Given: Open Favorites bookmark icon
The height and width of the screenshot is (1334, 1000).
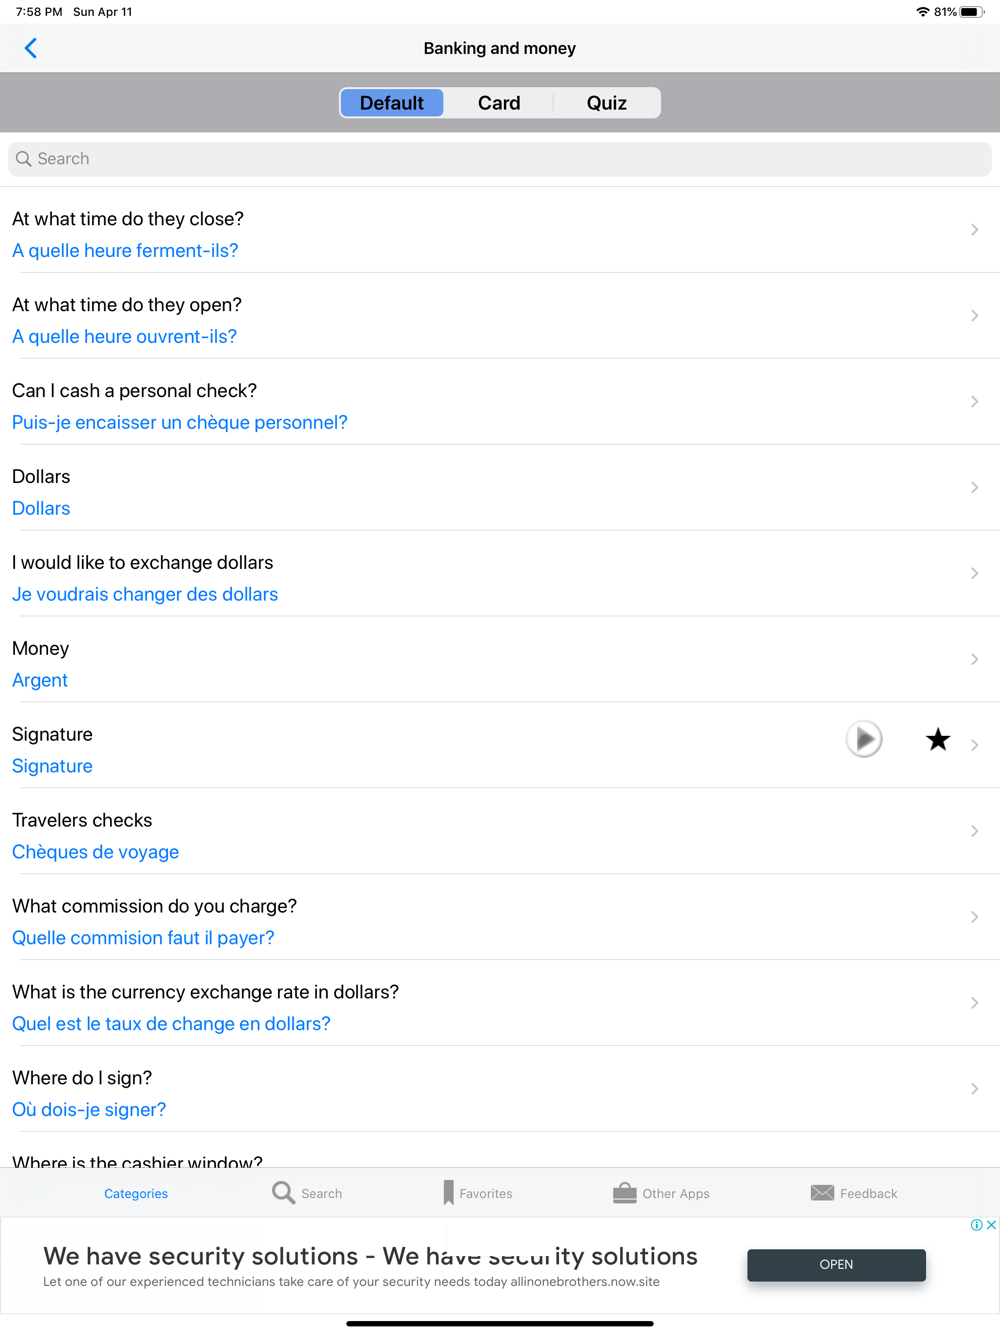Looking at the screenshot, I should point(449,1192).
